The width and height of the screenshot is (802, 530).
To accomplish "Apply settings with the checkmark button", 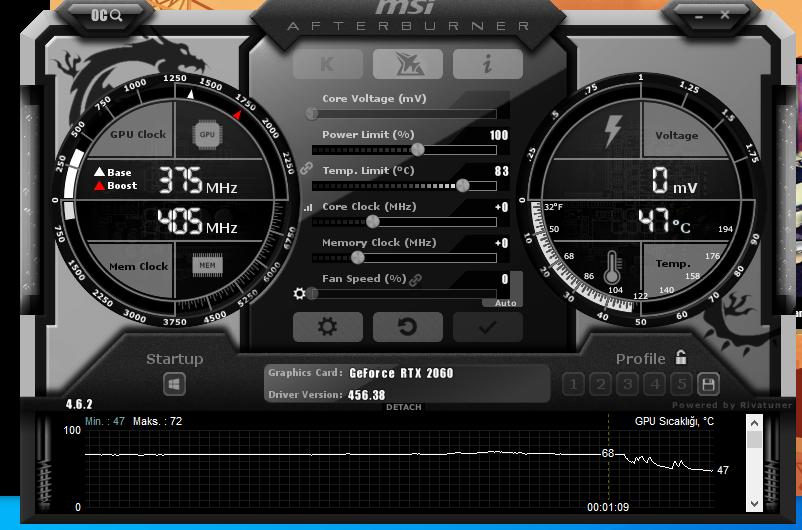I will point(487,327).
